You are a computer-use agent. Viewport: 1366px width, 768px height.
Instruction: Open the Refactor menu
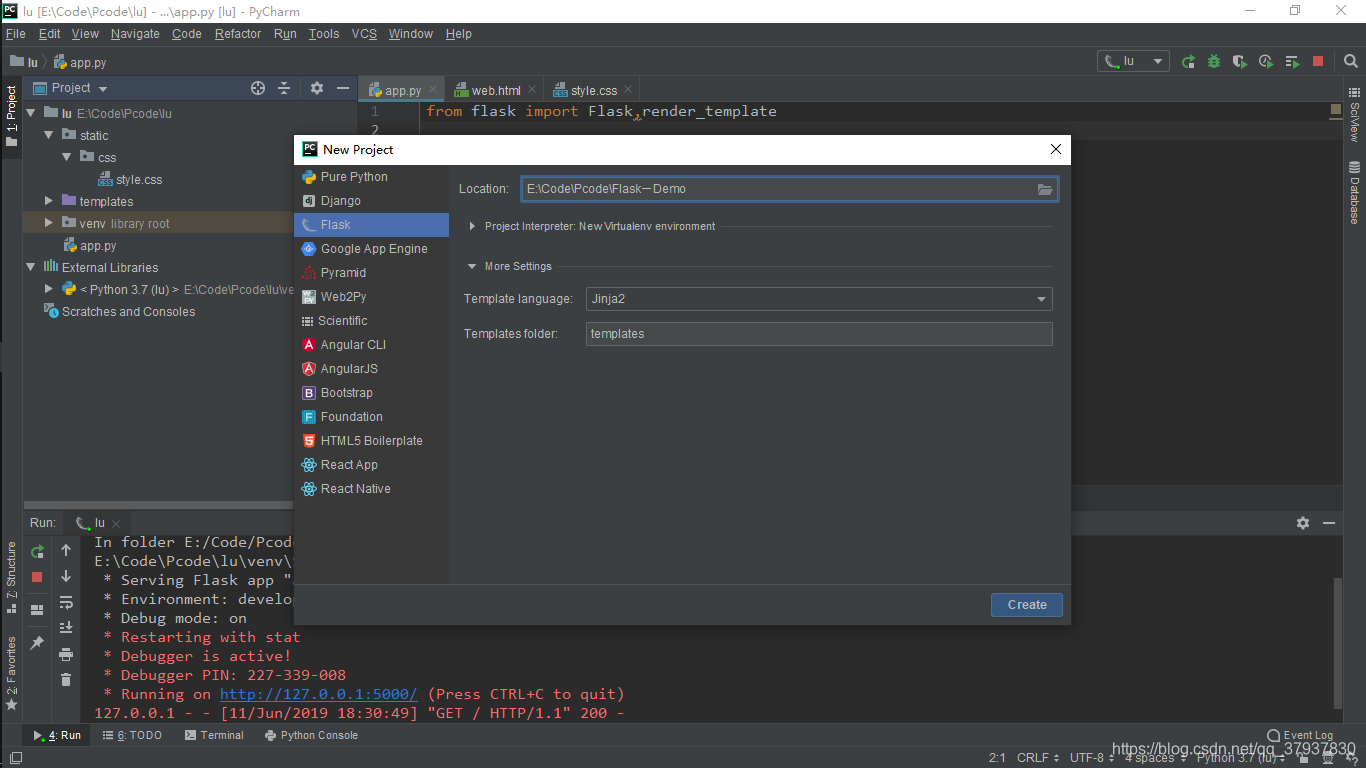click(238, 34)
